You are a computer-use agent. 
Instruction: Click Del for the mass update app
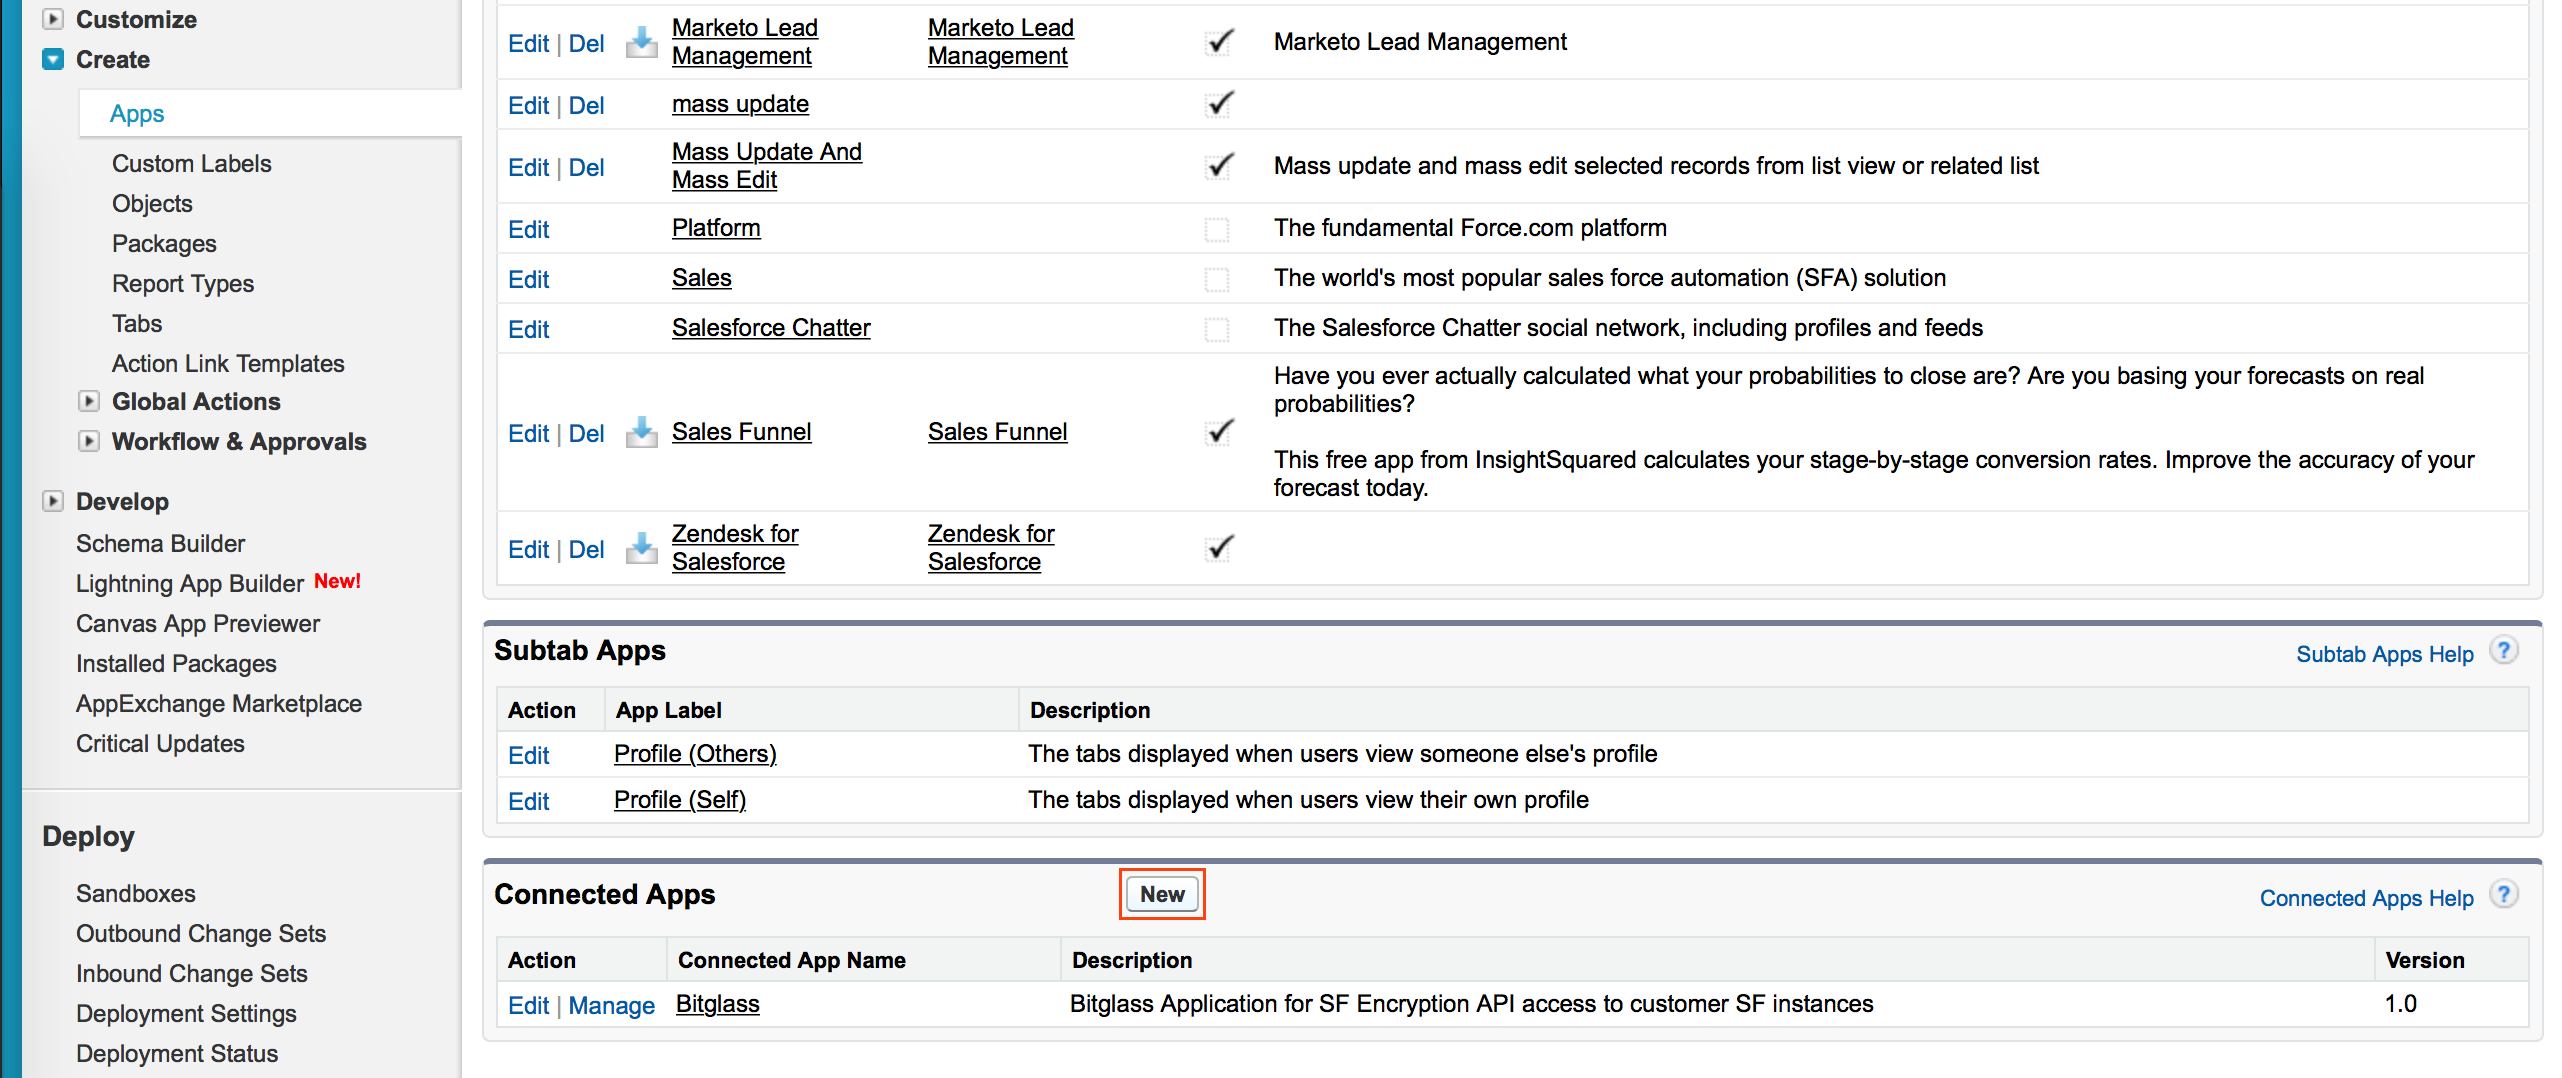586,105
